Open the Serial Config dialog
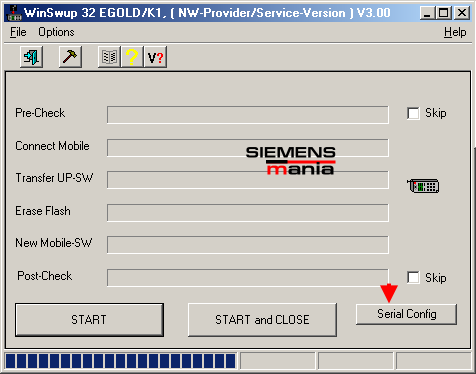This screenshot has height=374, width=476. coord(406,314)
